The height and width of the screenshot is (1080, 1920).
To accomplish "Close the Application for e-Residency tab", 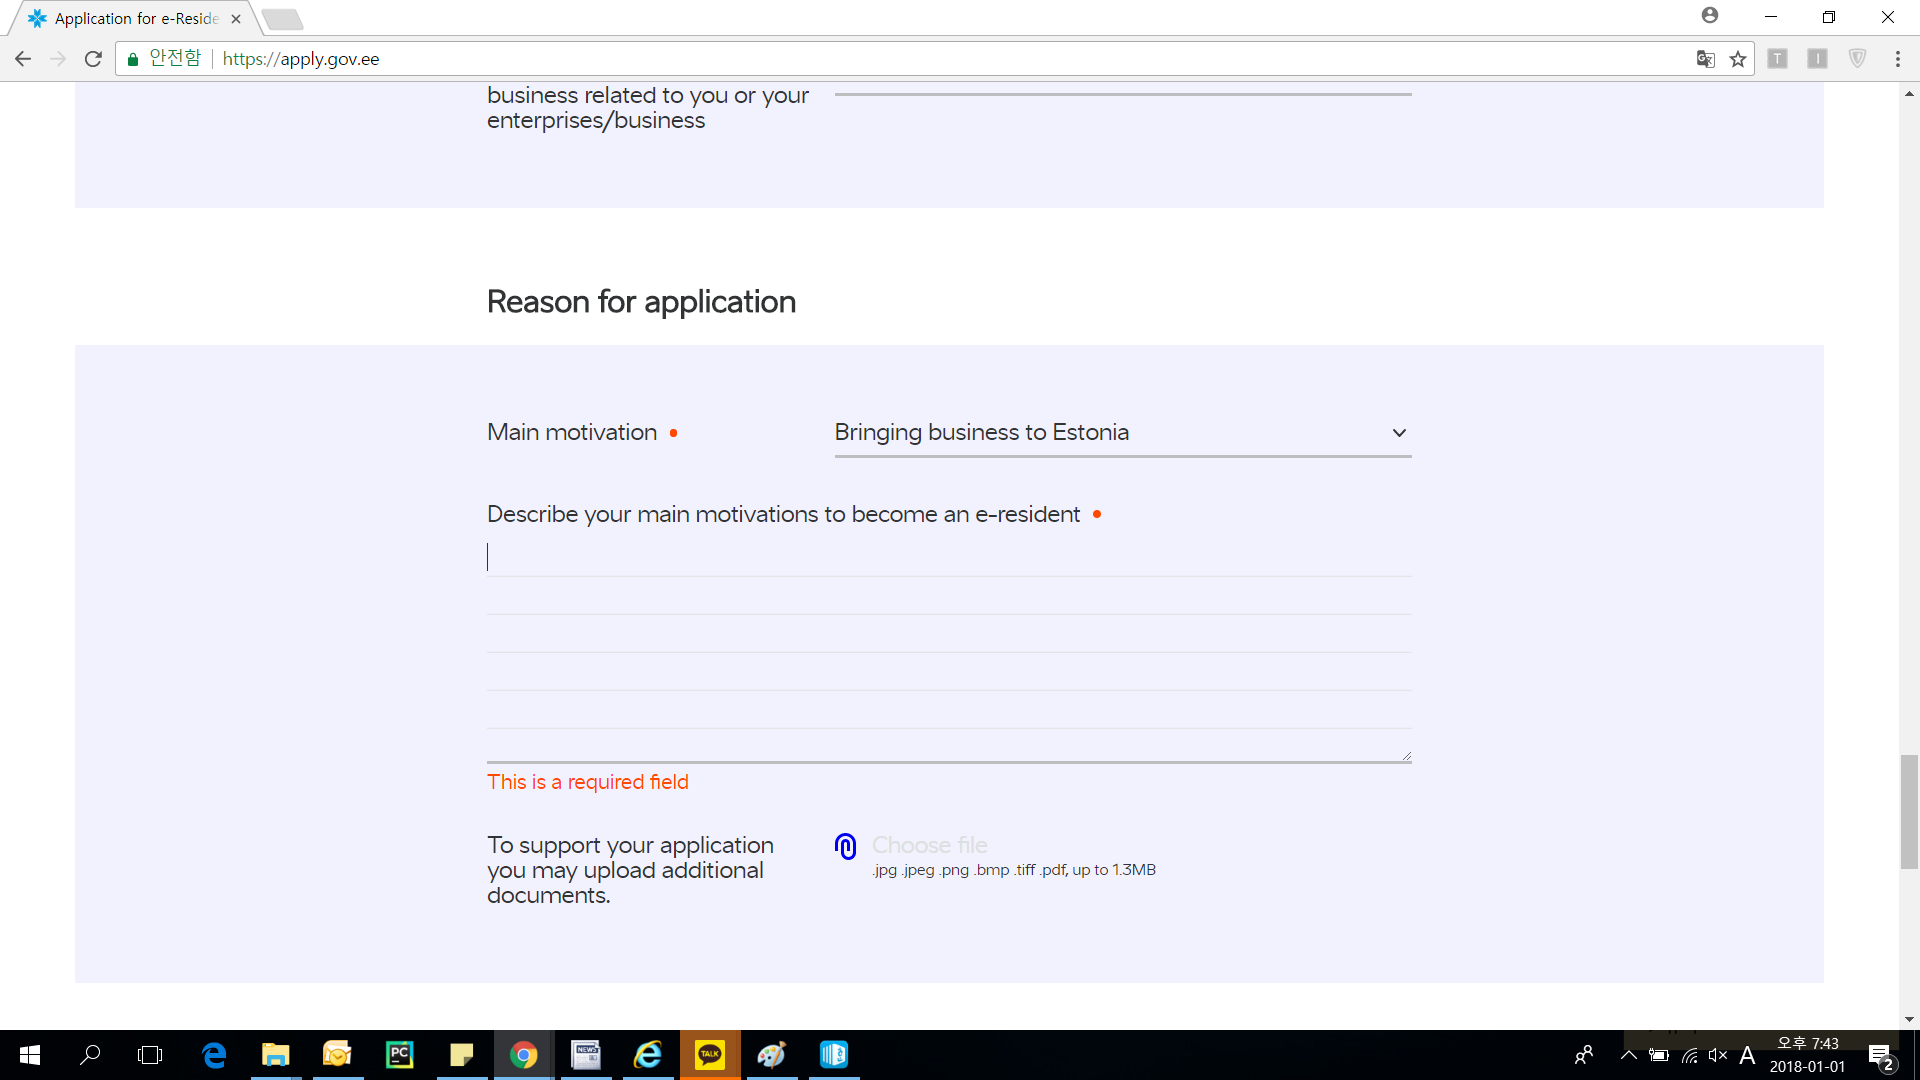I will [236, 19].
